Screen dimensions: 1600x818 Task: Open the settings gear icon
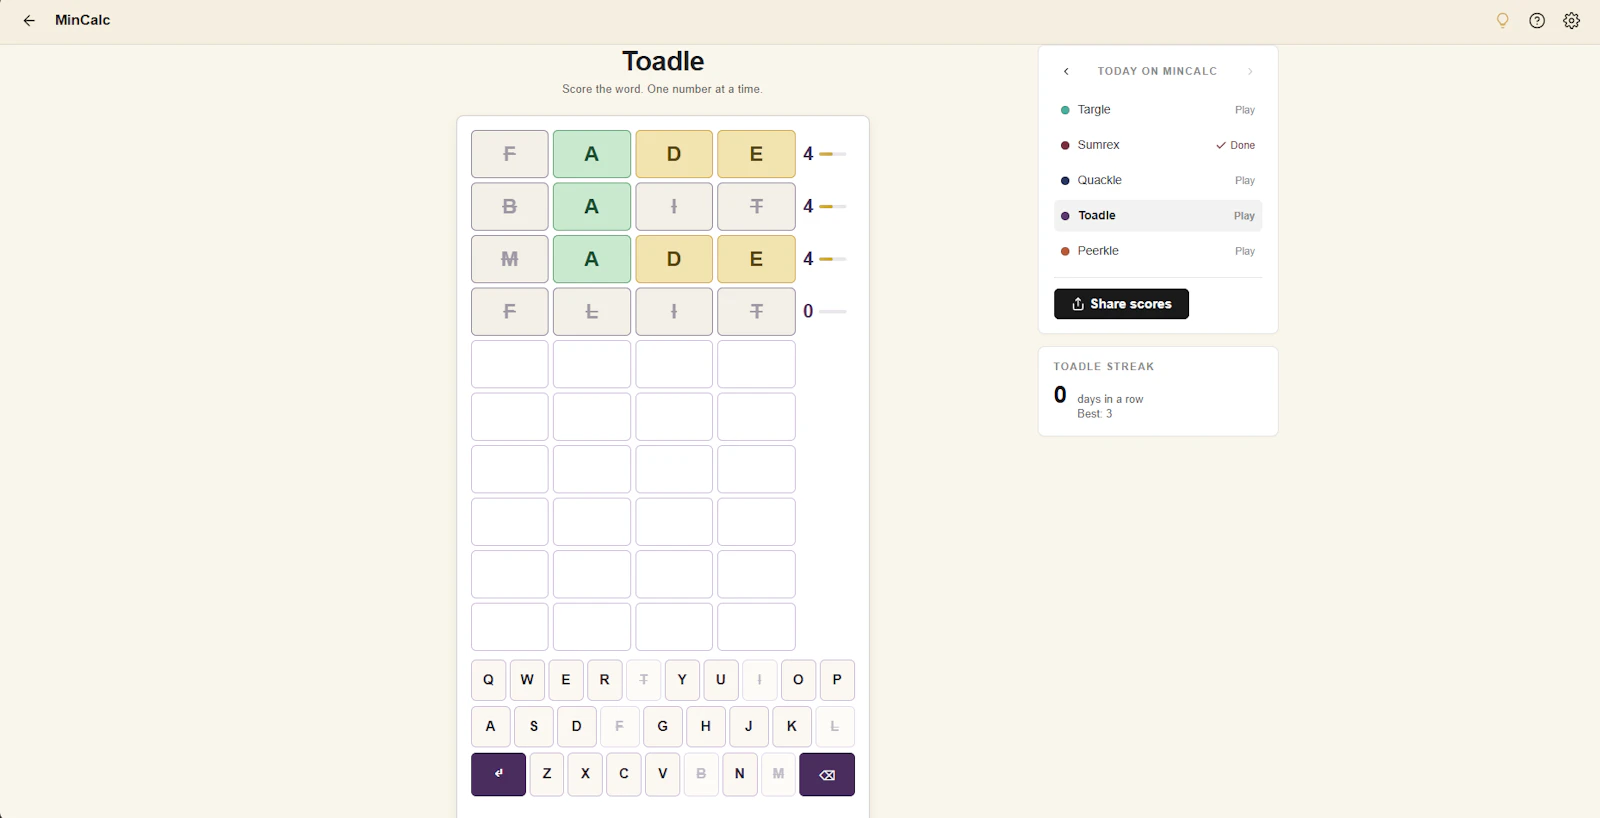click(1572, 20)
